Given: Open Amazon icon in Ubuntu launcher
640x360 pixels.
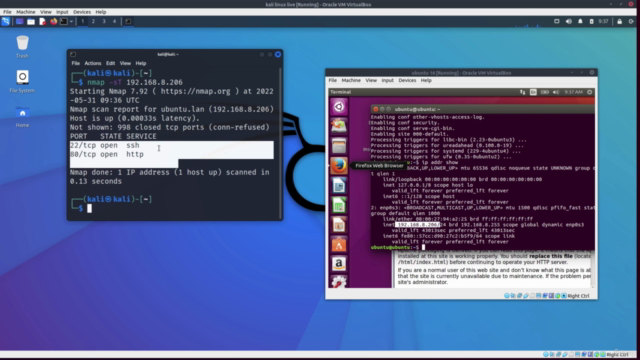Looking at the screenshot, I should click(x=339, y=264).
